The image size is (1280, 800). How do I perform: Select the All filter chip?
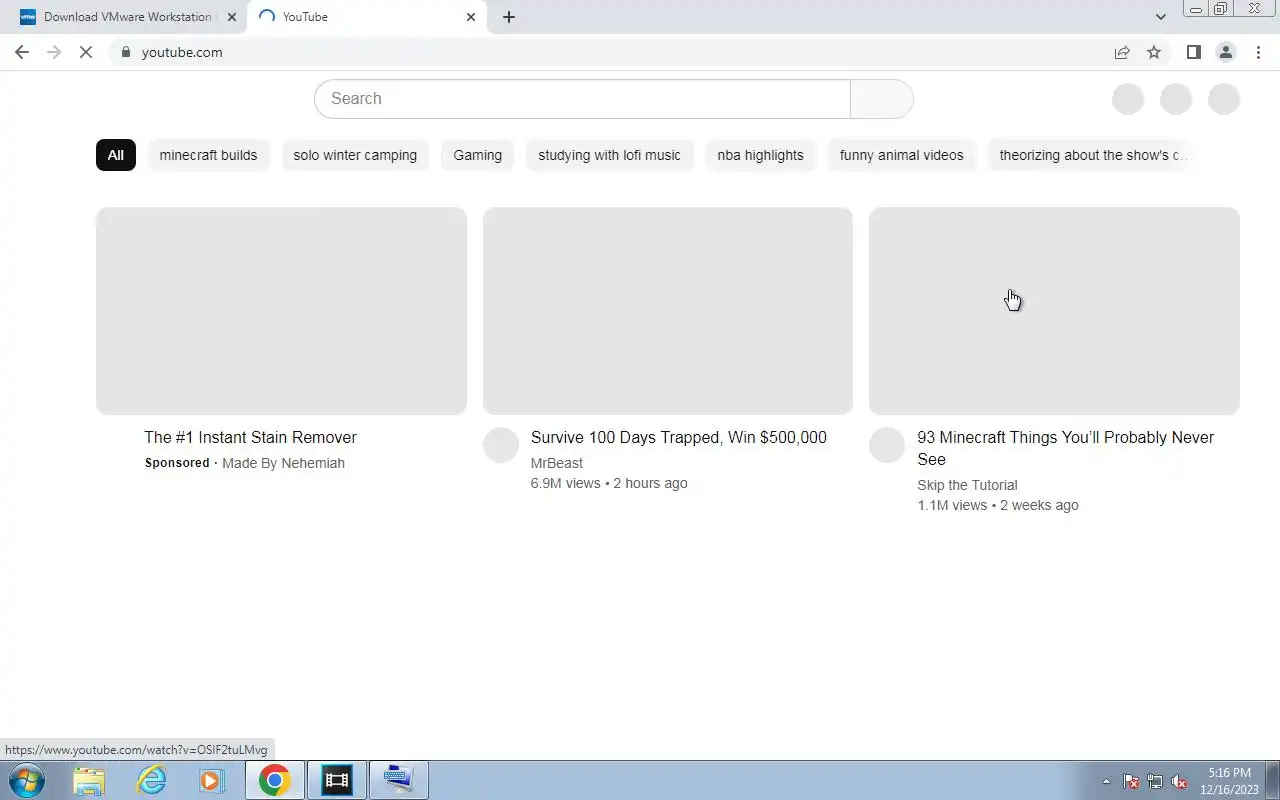[x=116, y=155]
